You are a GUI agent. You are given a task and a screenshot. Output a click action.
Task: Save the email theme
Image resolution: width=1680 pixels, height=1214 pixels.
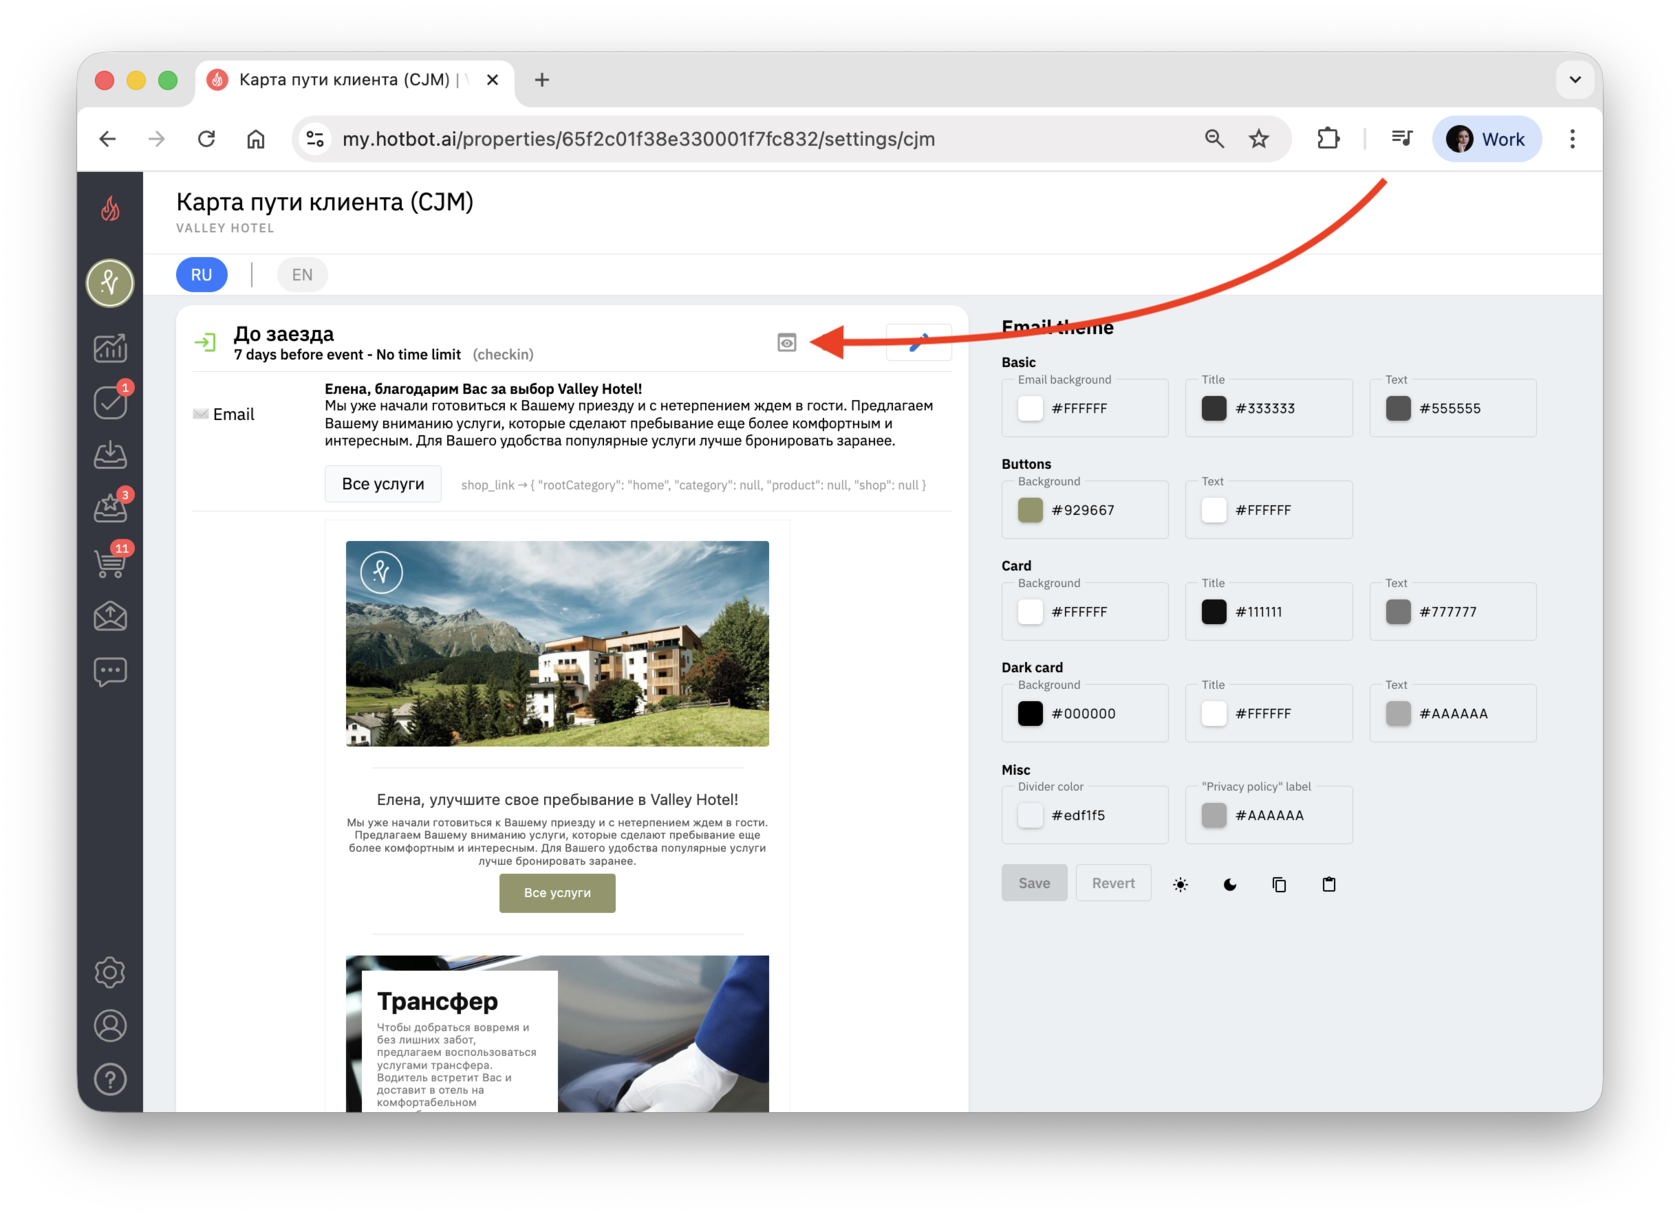point(1034,884)
